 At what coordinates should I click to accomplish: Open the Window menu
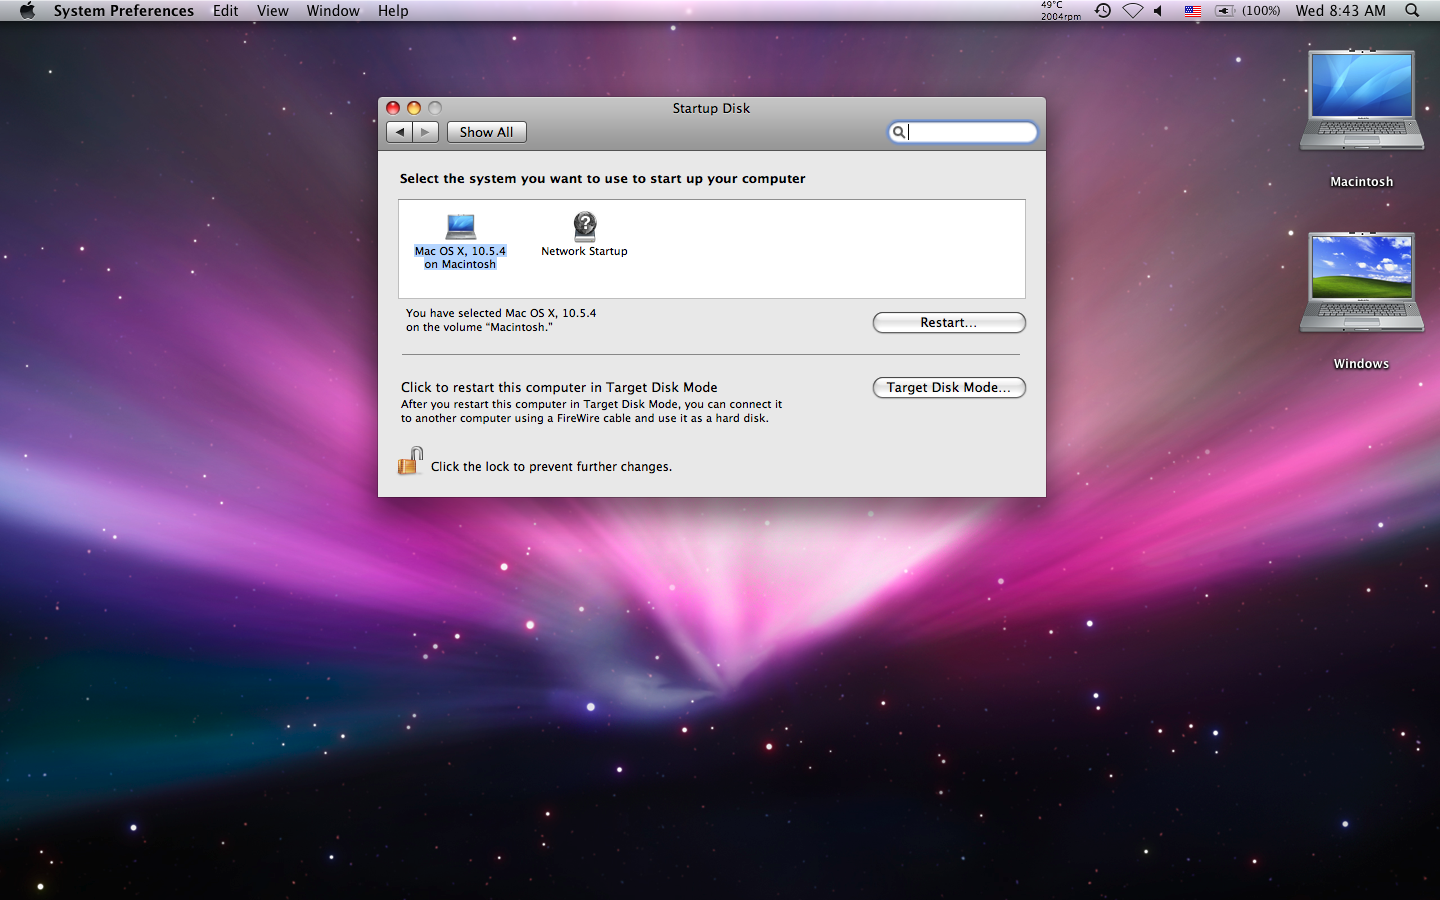pos(333,11)
